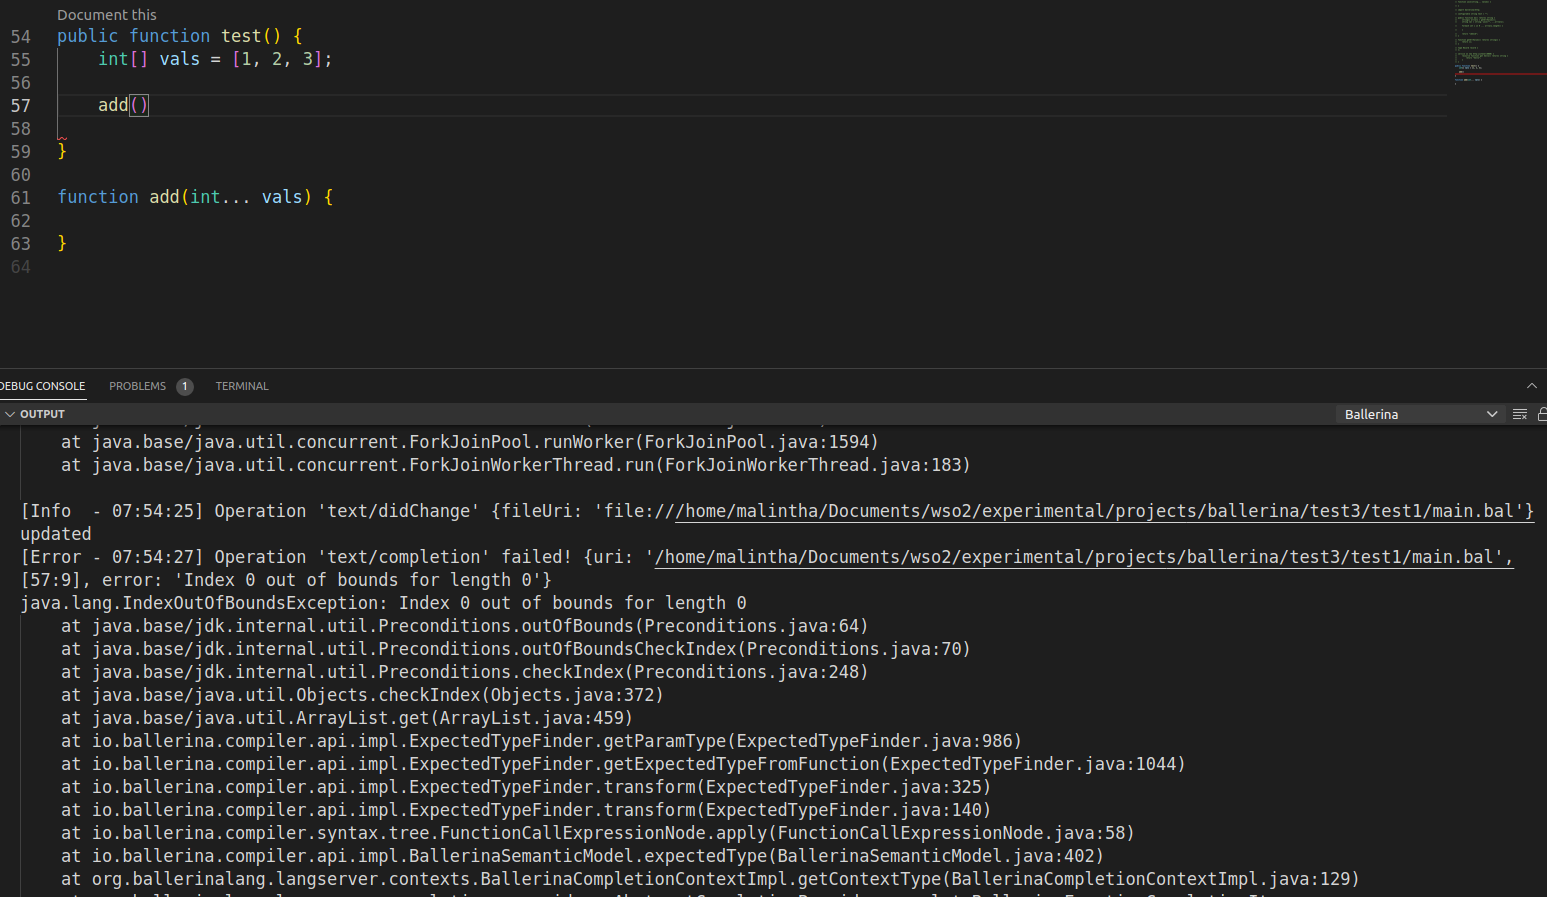
Task: Click the minimap code overview
Action: click(1498, 45)
